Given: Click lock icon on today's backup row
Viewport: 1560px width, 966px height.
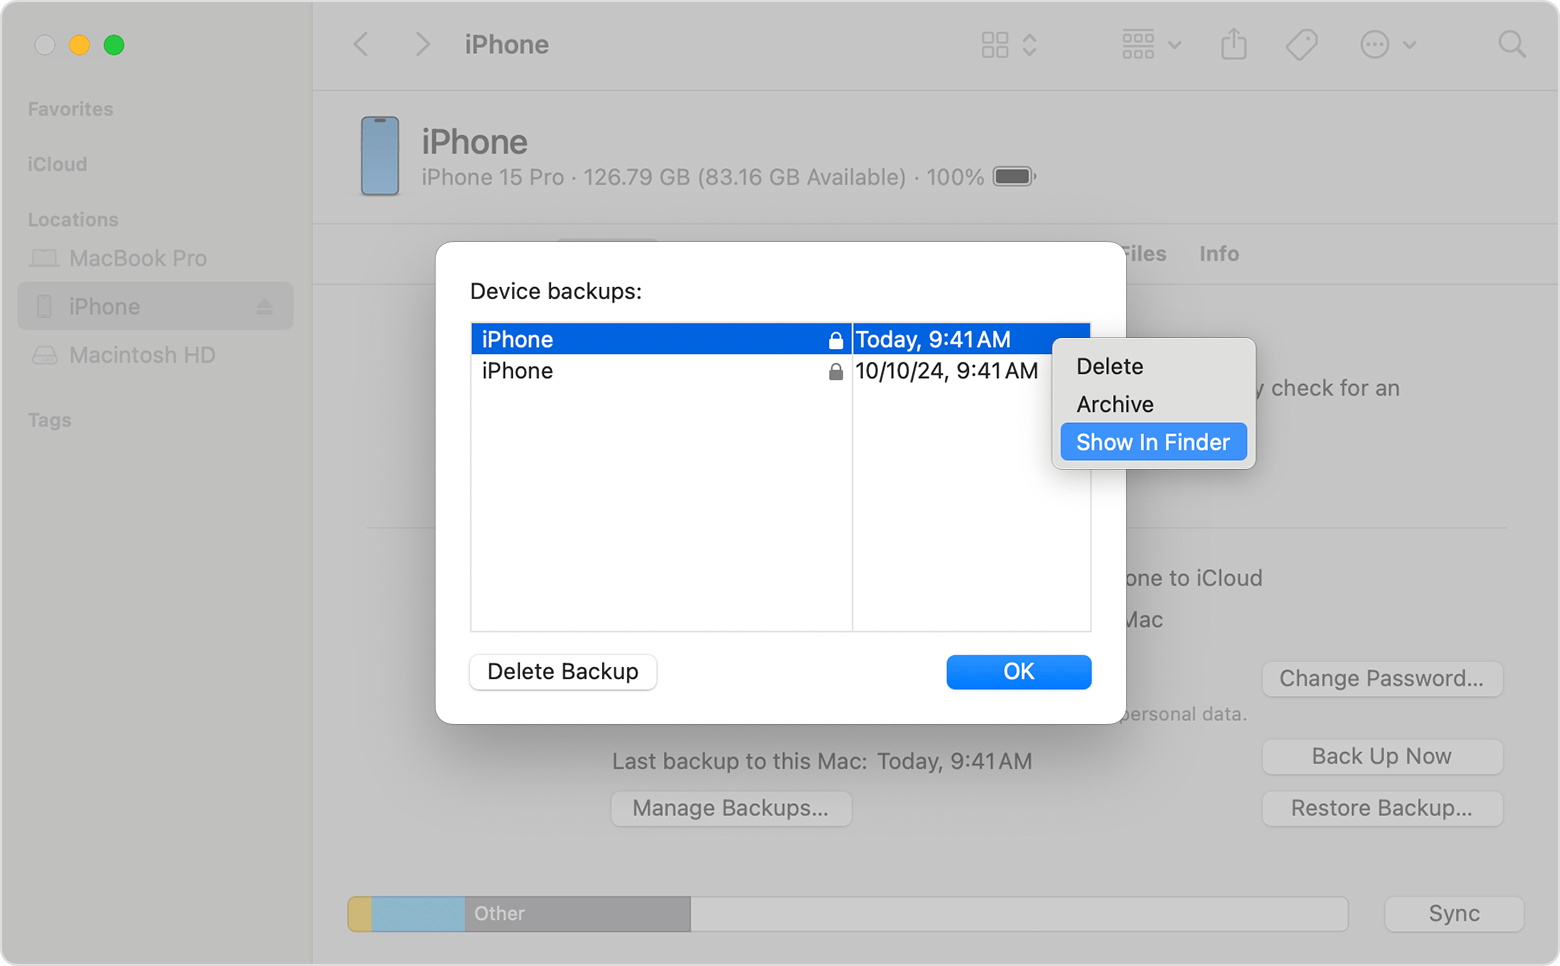Looking at the screenshot, I should pyautogui.click(x=836, y=340).
